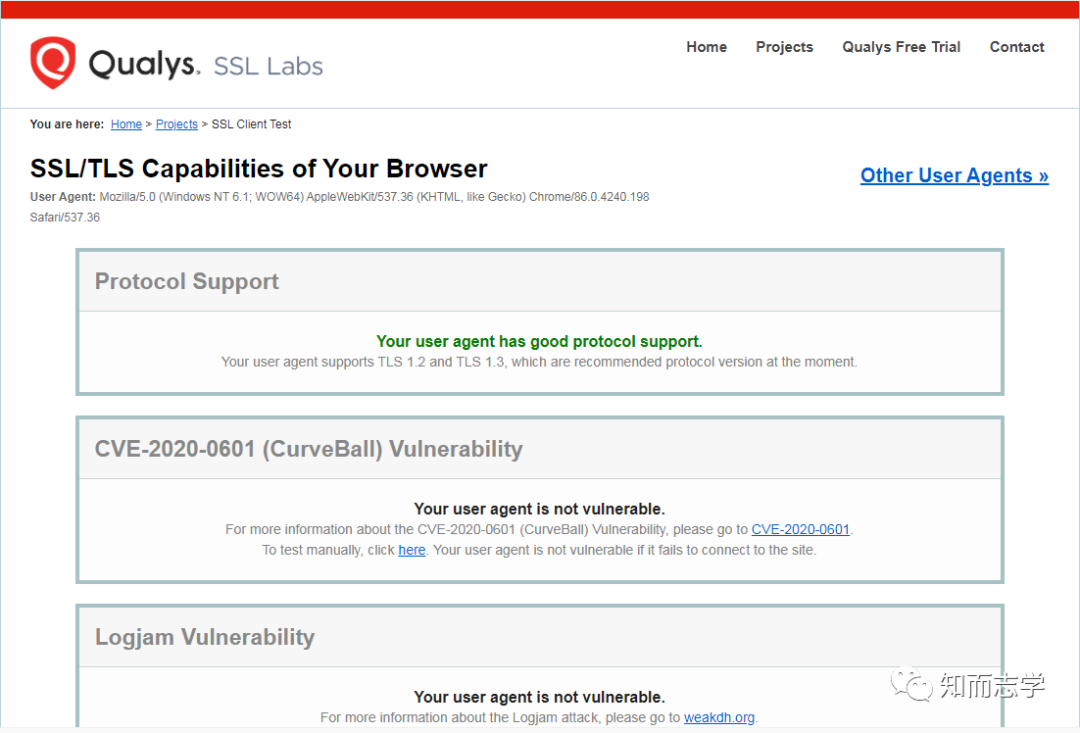Click the Logjam 'Your user agent is not vulnerable.' text
The width and height of the screenshot is (1080, 733).
[539, 697]
